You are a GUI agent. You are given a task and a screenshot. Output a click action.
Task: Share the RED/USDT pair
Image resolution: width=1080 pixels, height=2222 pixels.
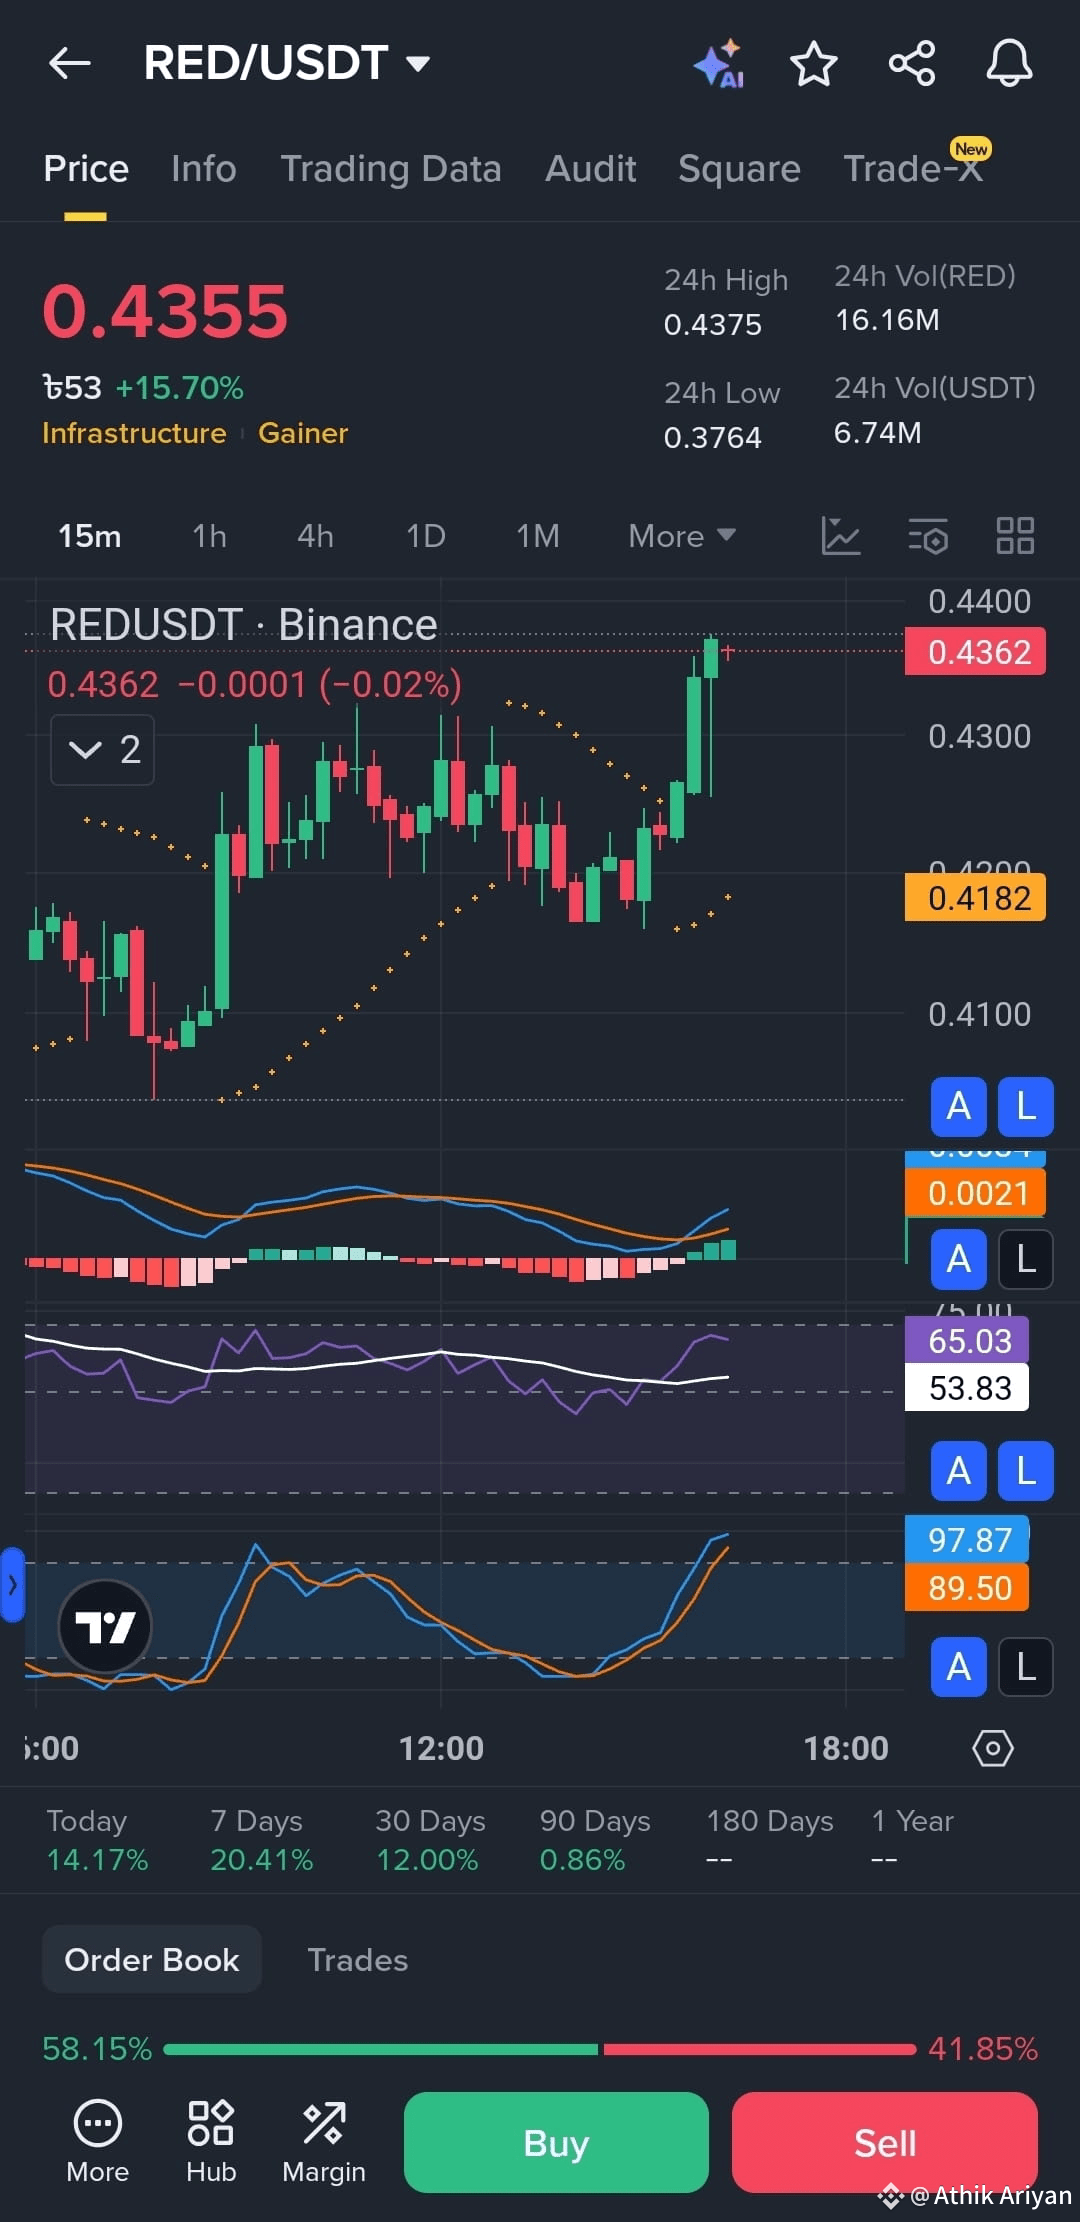912,64
